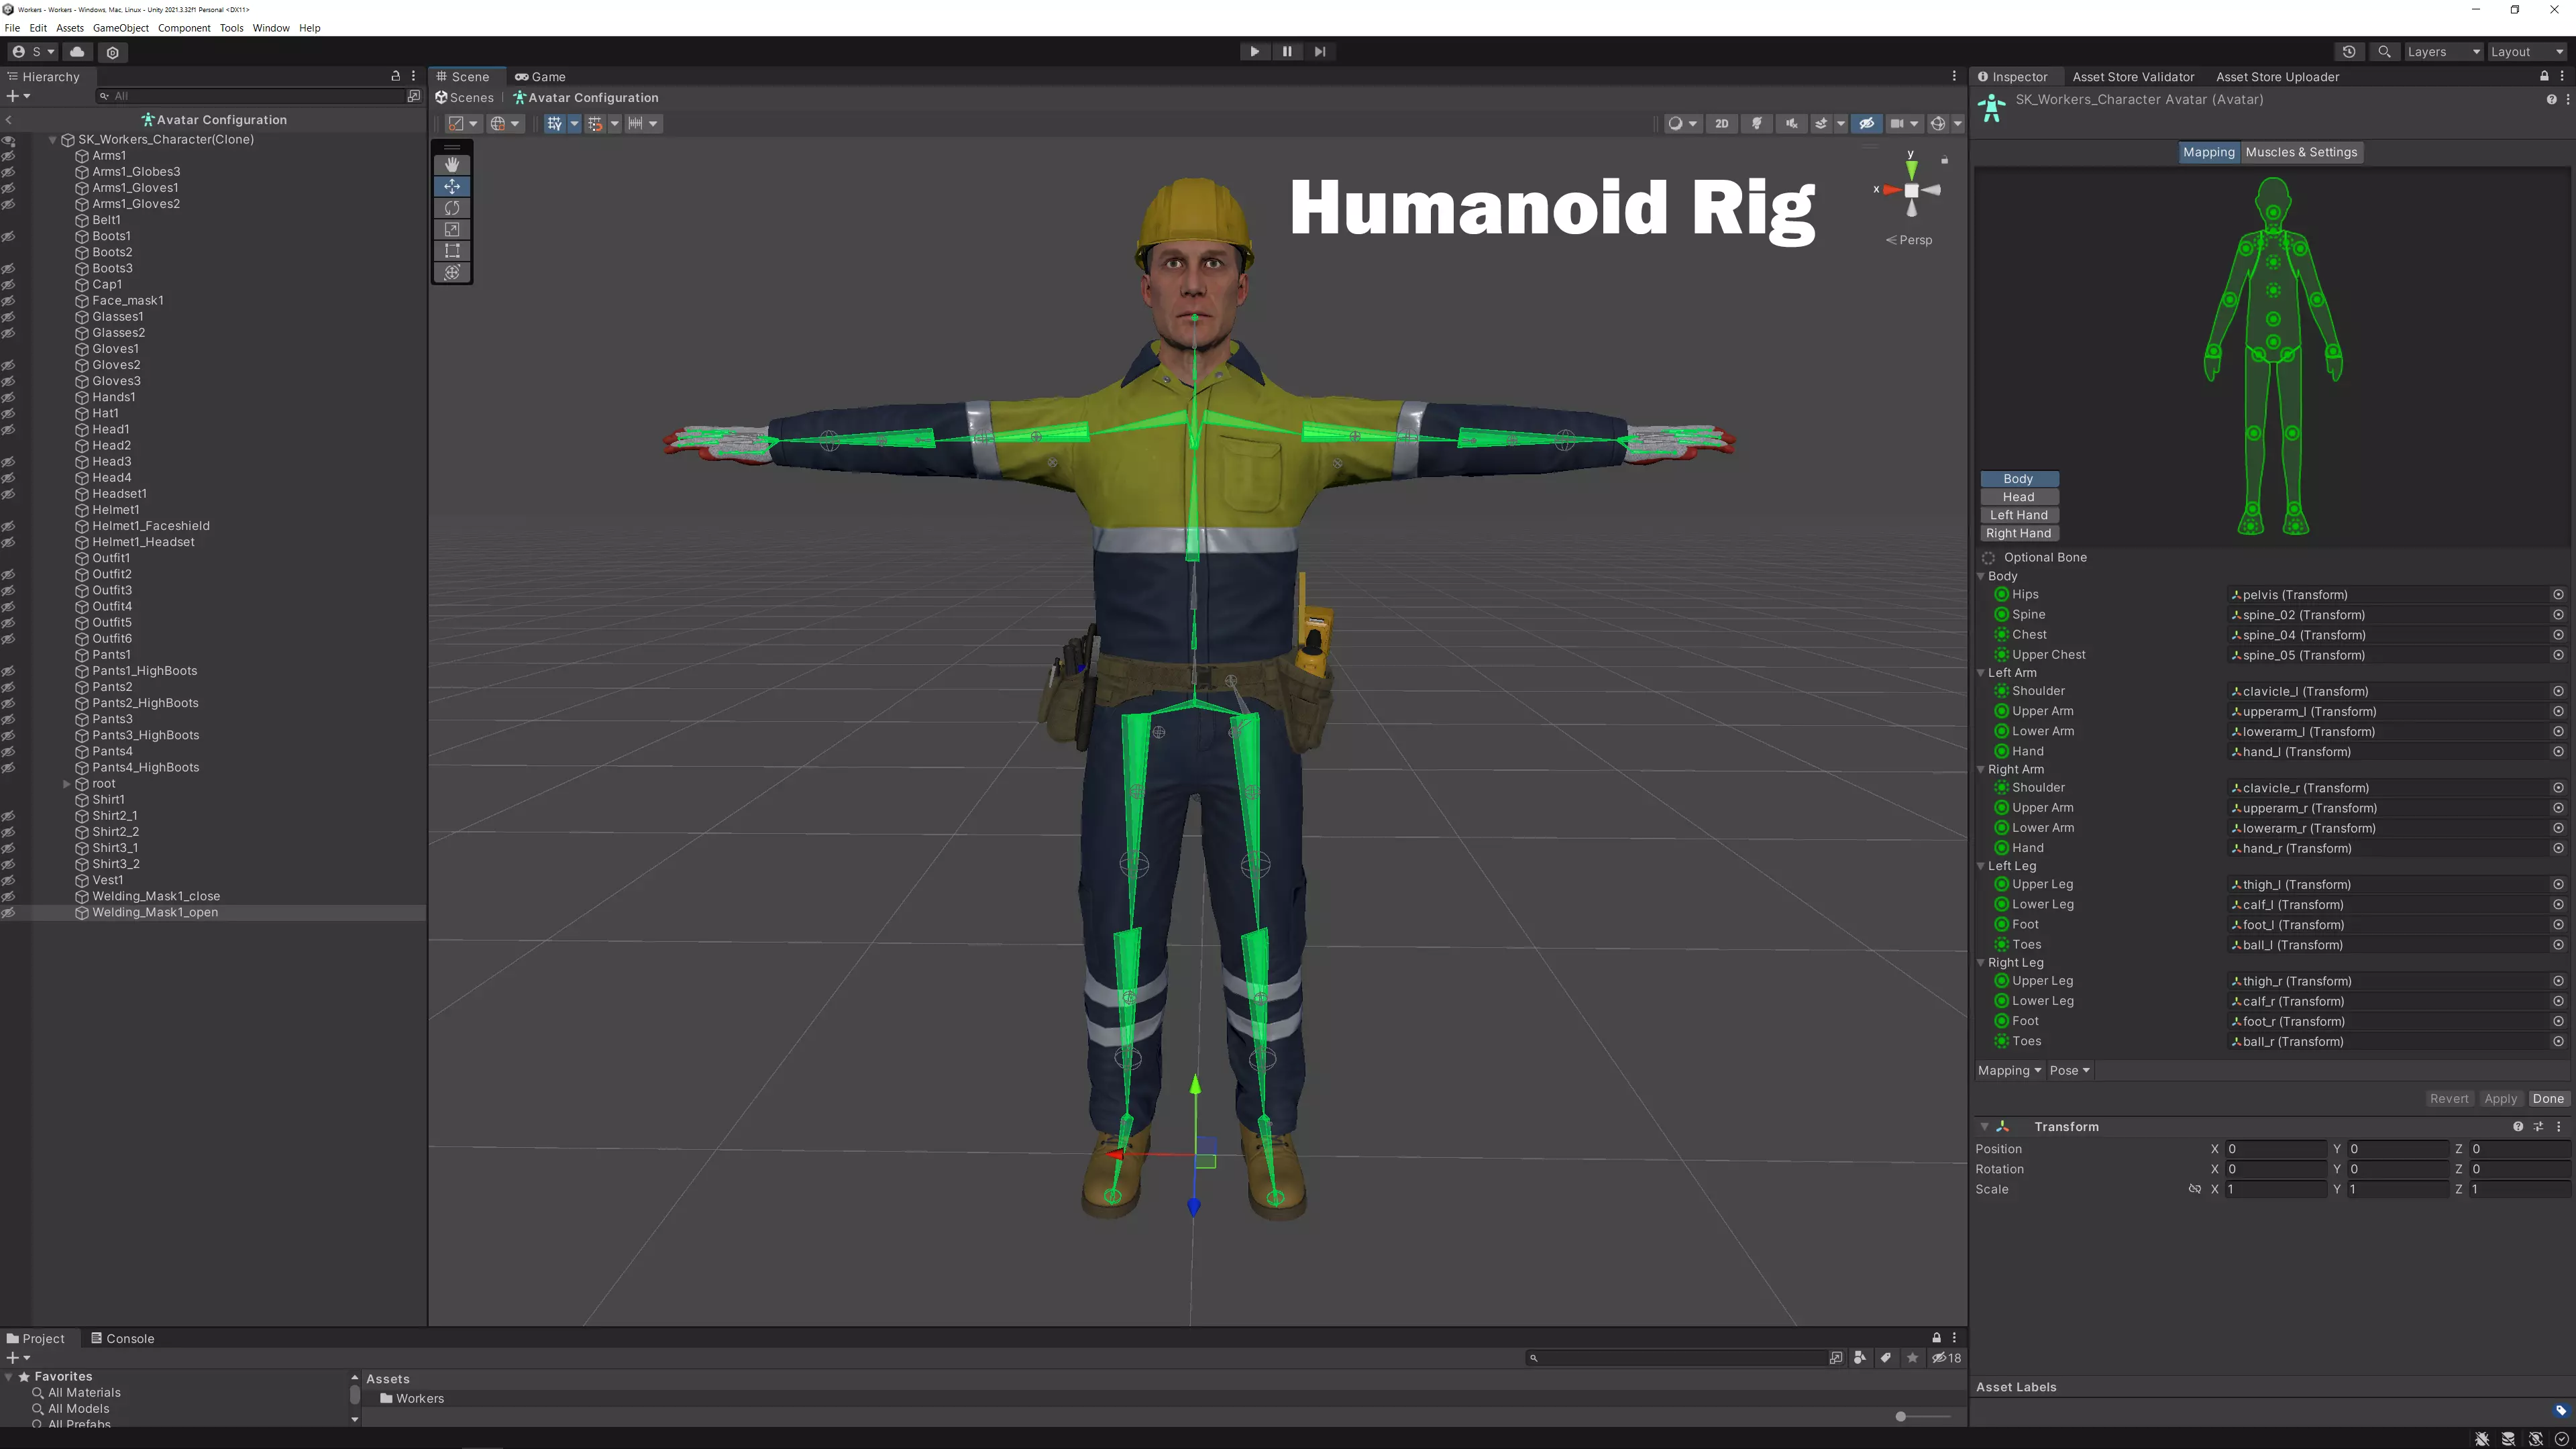2576x1449 pixels.
Task: Select the Move tool
Action: (x=452, y=186)
